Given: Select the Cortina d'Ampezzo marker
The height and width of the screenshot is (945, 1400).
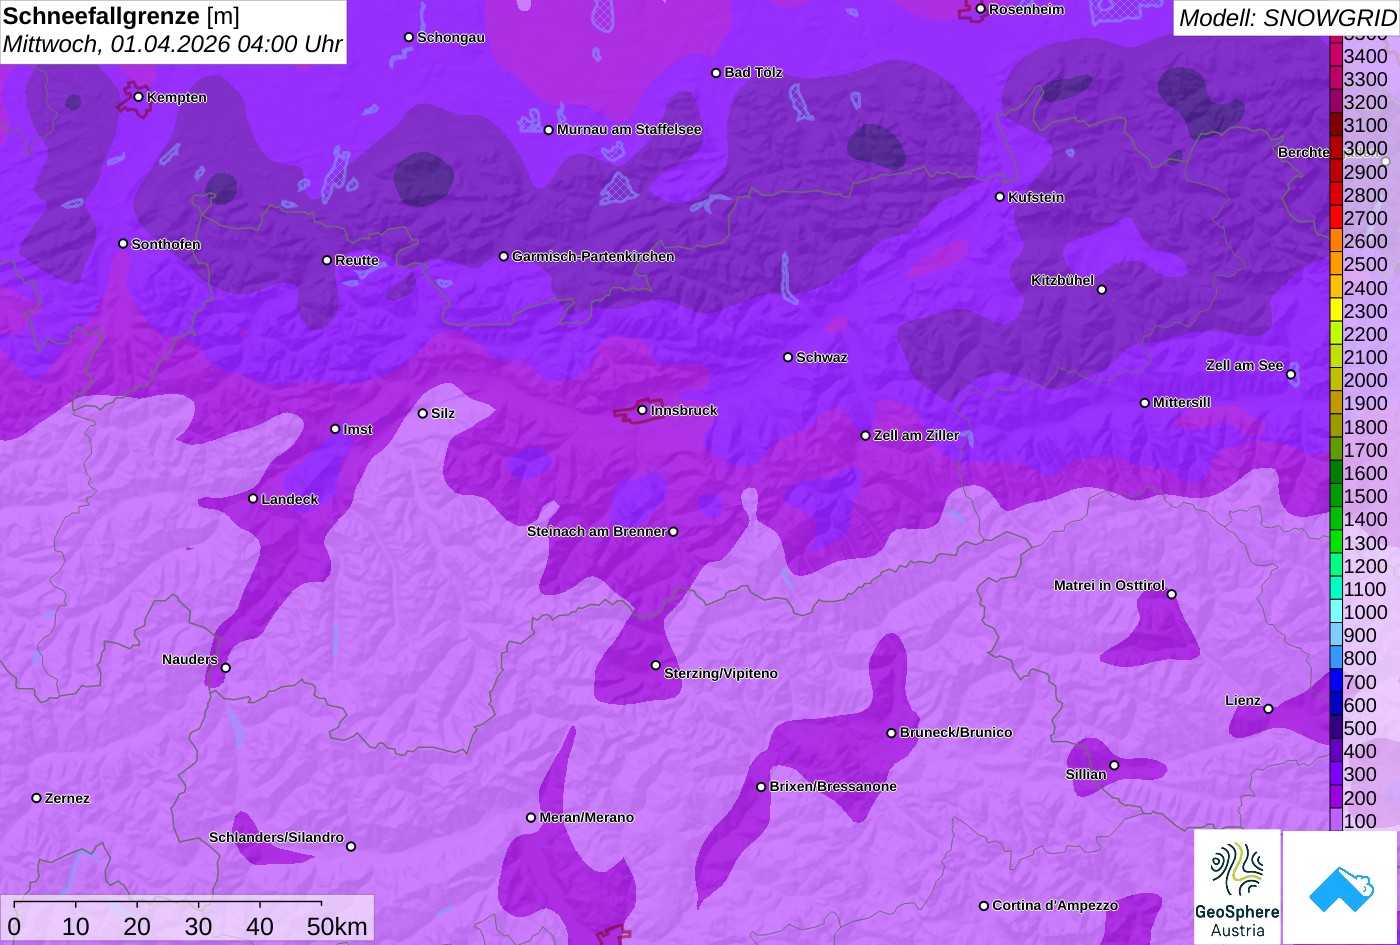Looking at the screenshot, I should coord(984,906).
